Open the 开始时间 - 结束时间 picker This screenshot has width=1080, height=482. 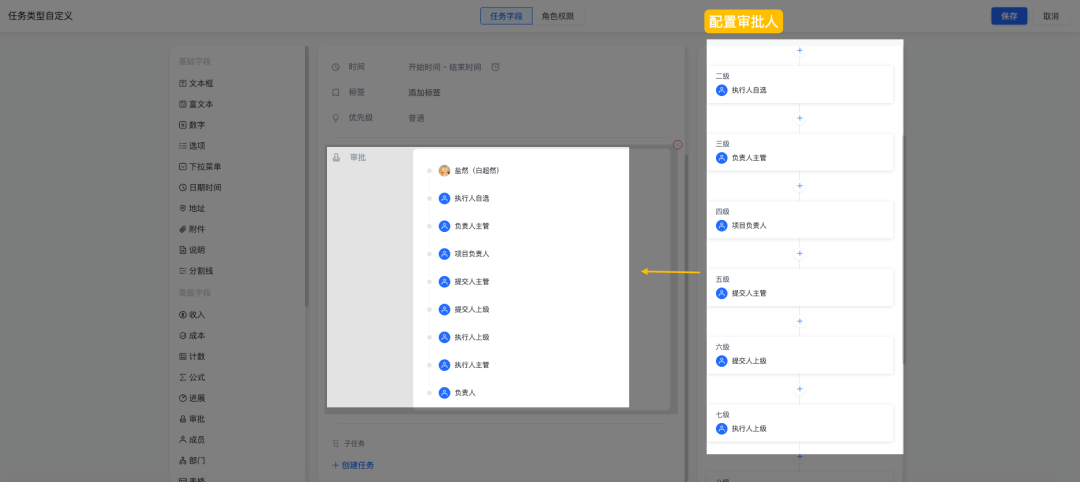pos(444,67)
